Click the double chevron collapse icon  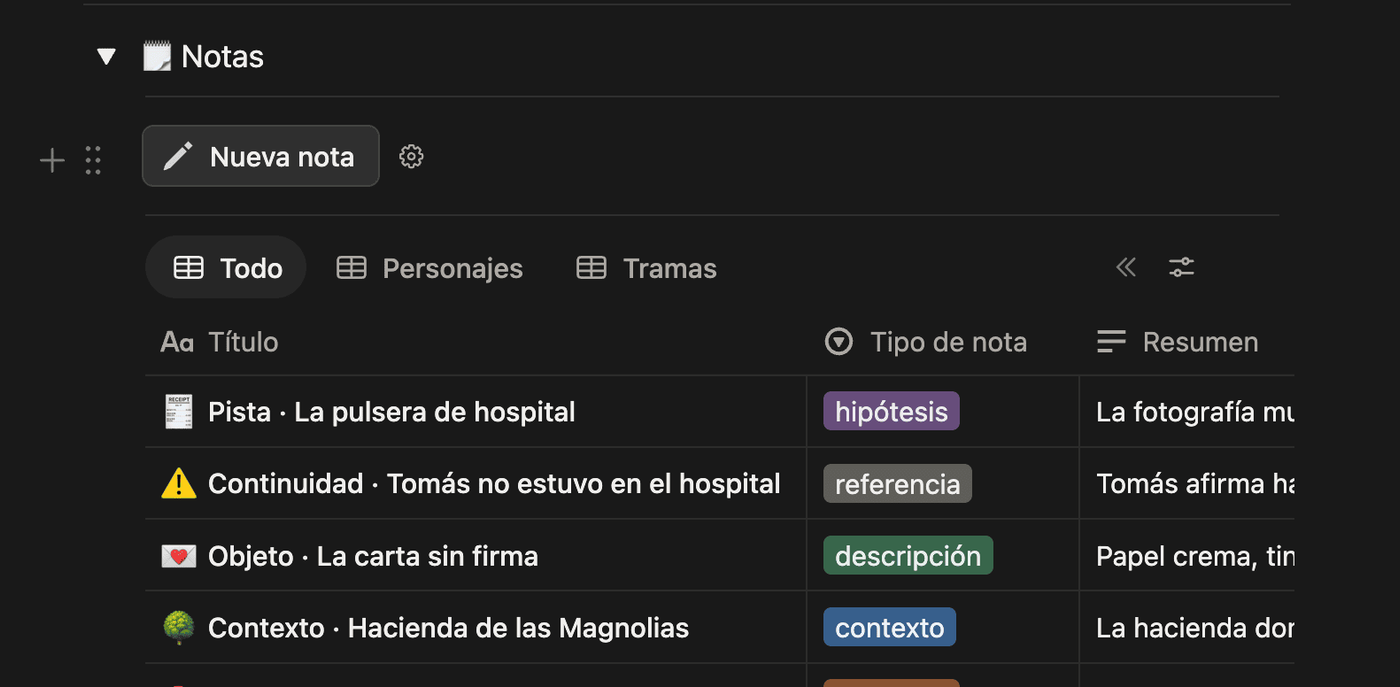1126,267
